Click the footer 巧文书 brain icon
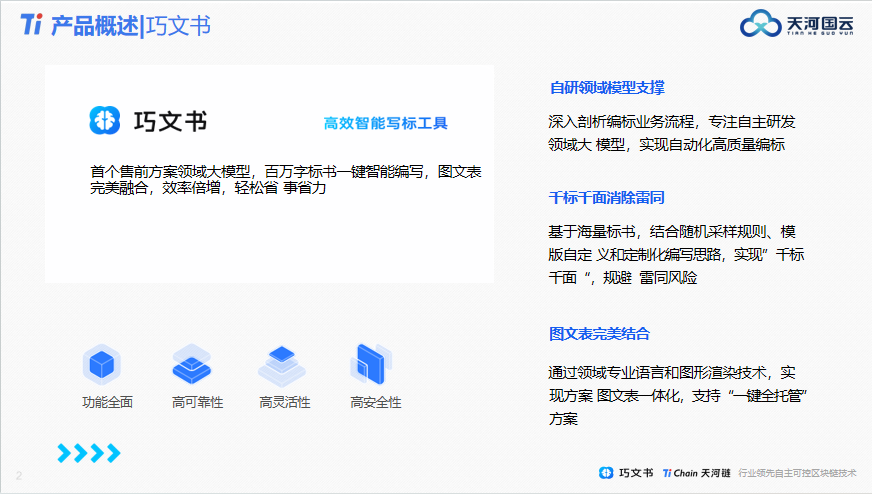Image resolution: width=872 pixels, height=494 pixels. 606,473
